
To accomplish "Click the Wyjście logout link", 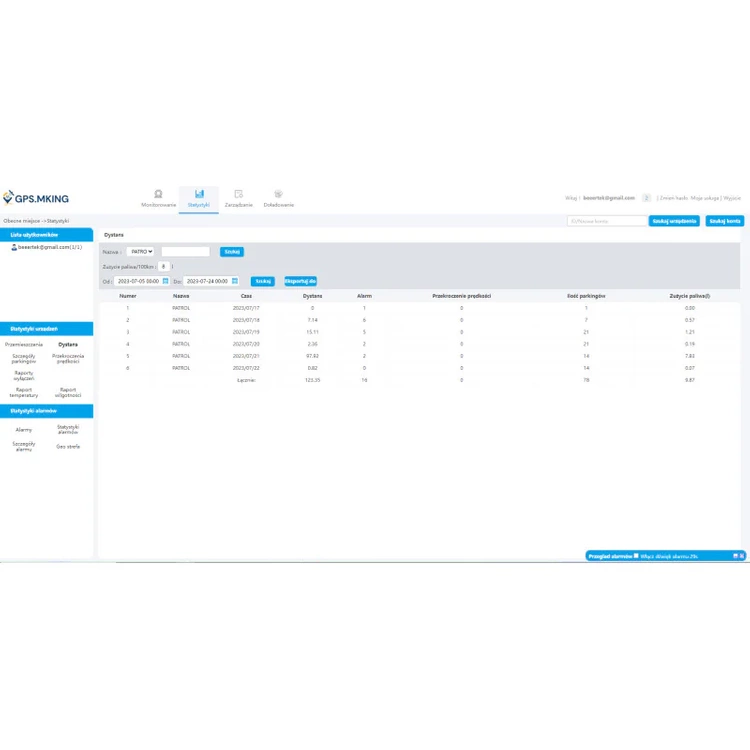I will [x=732, y=198].
